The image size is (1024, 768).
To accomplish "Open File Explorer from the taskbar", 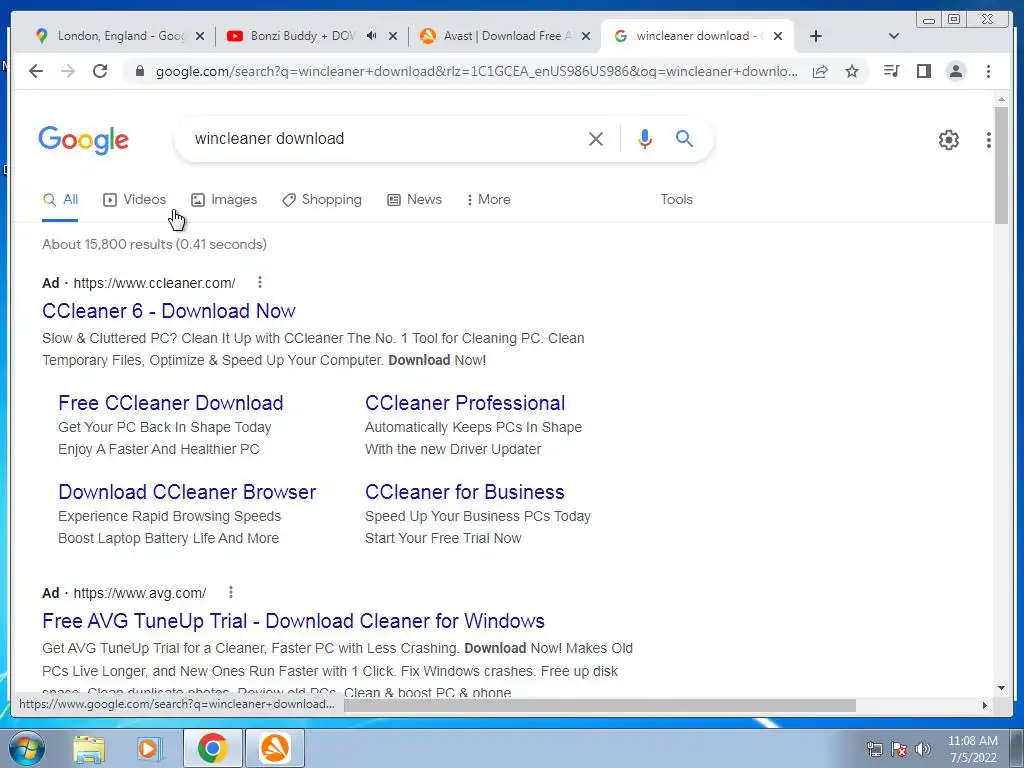I will 89,749.
